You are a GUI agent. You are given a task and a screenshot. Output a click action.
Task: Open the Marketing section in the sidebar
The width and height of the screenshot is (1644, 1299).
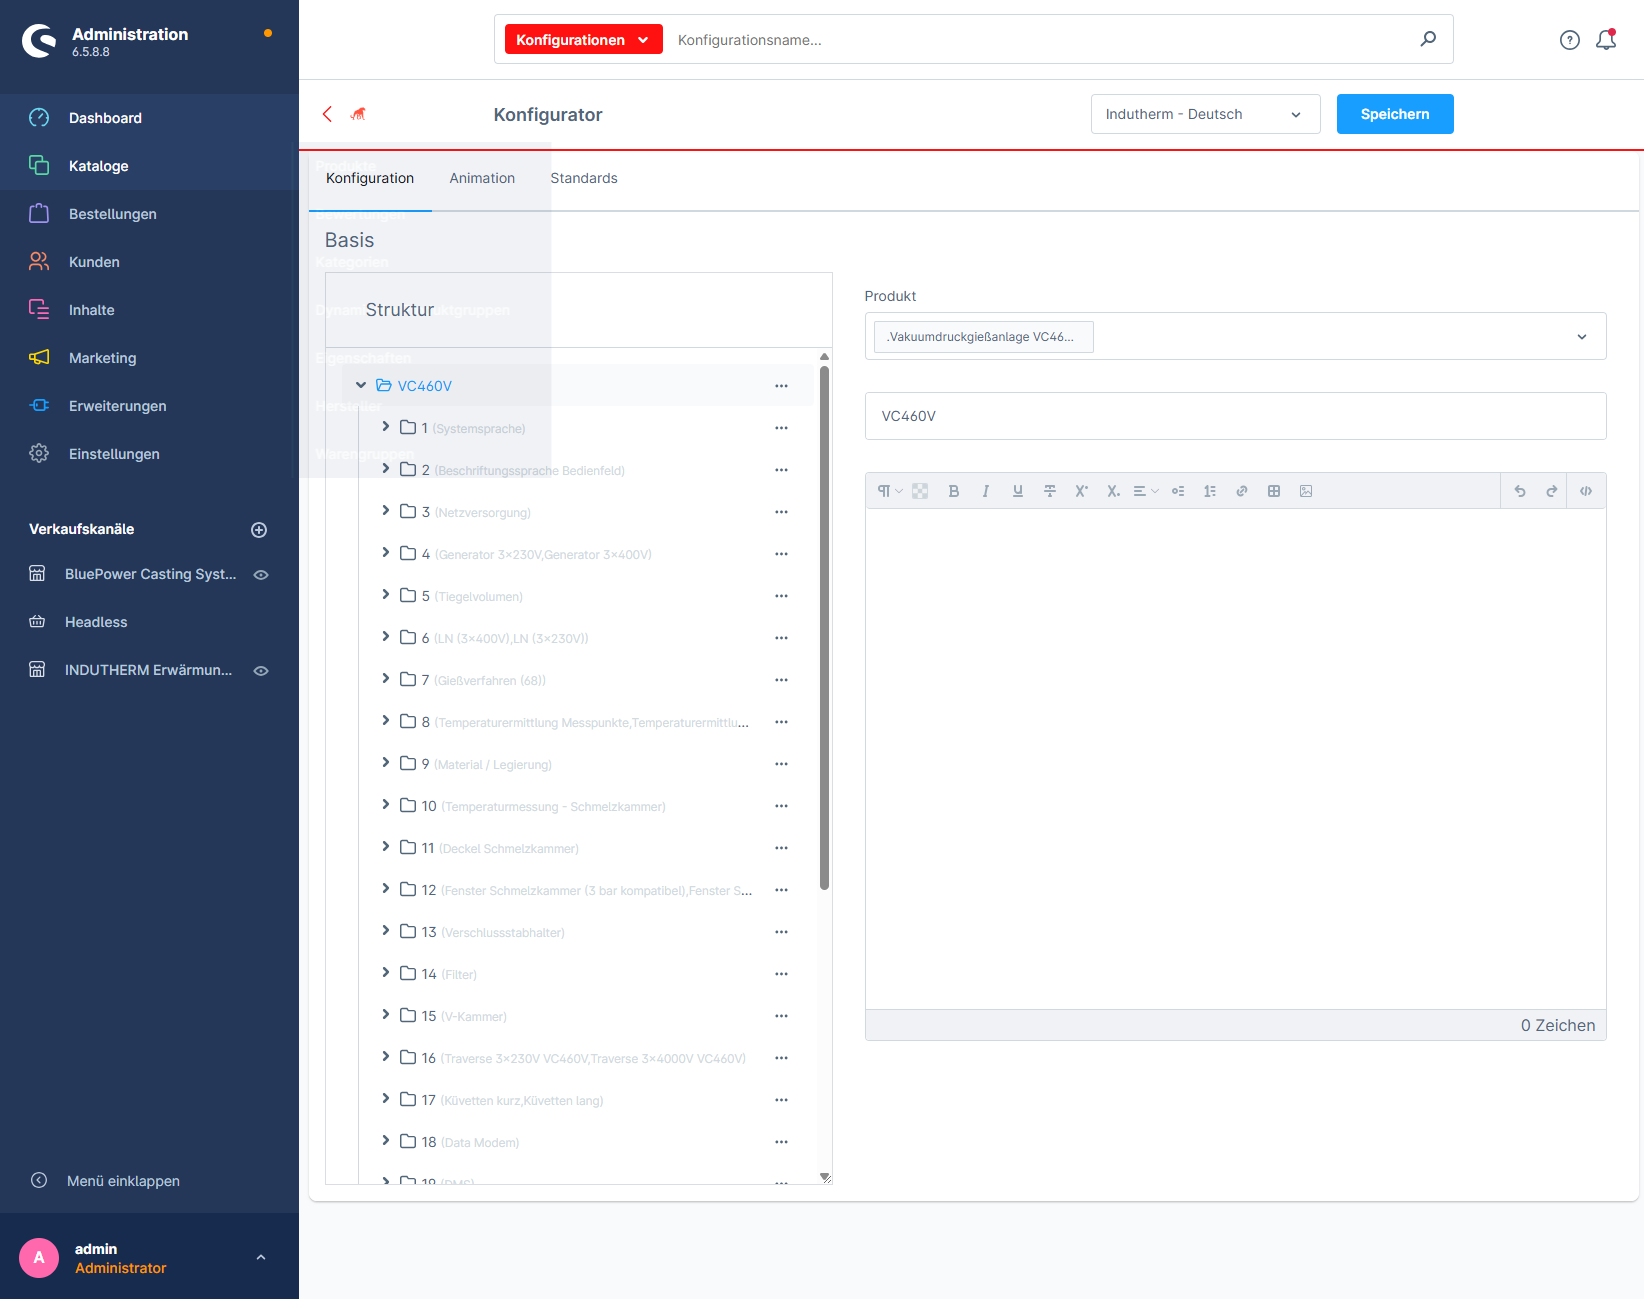coord(103,357)
